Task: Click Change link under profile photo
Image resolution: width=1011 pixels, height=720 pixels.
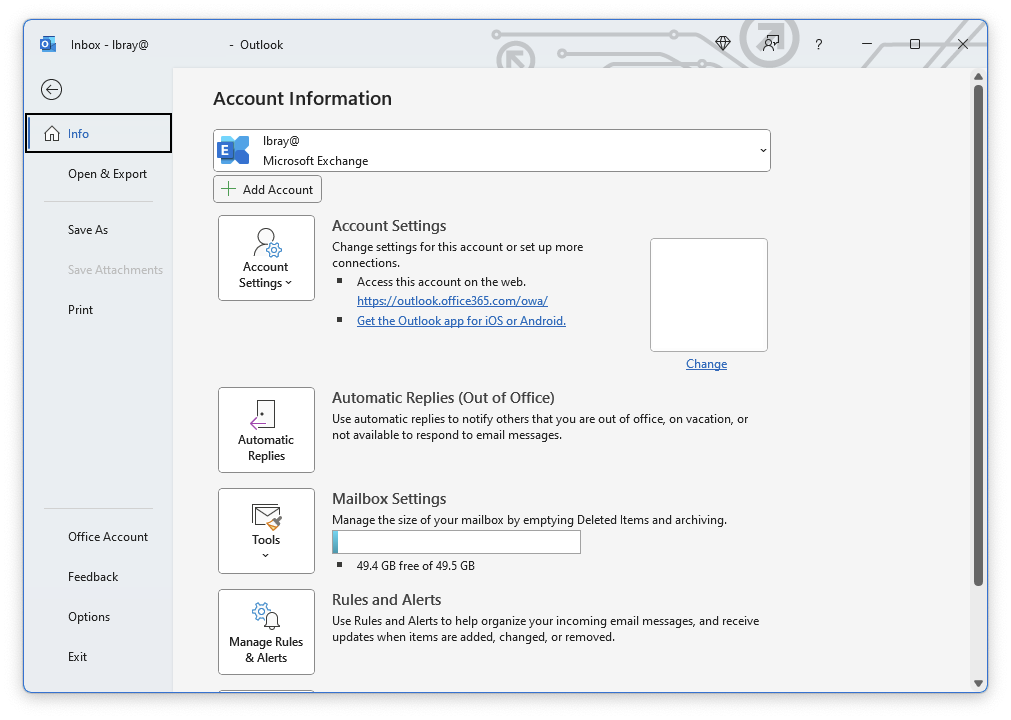Action: pyautogui.click(x=707, y=364)
